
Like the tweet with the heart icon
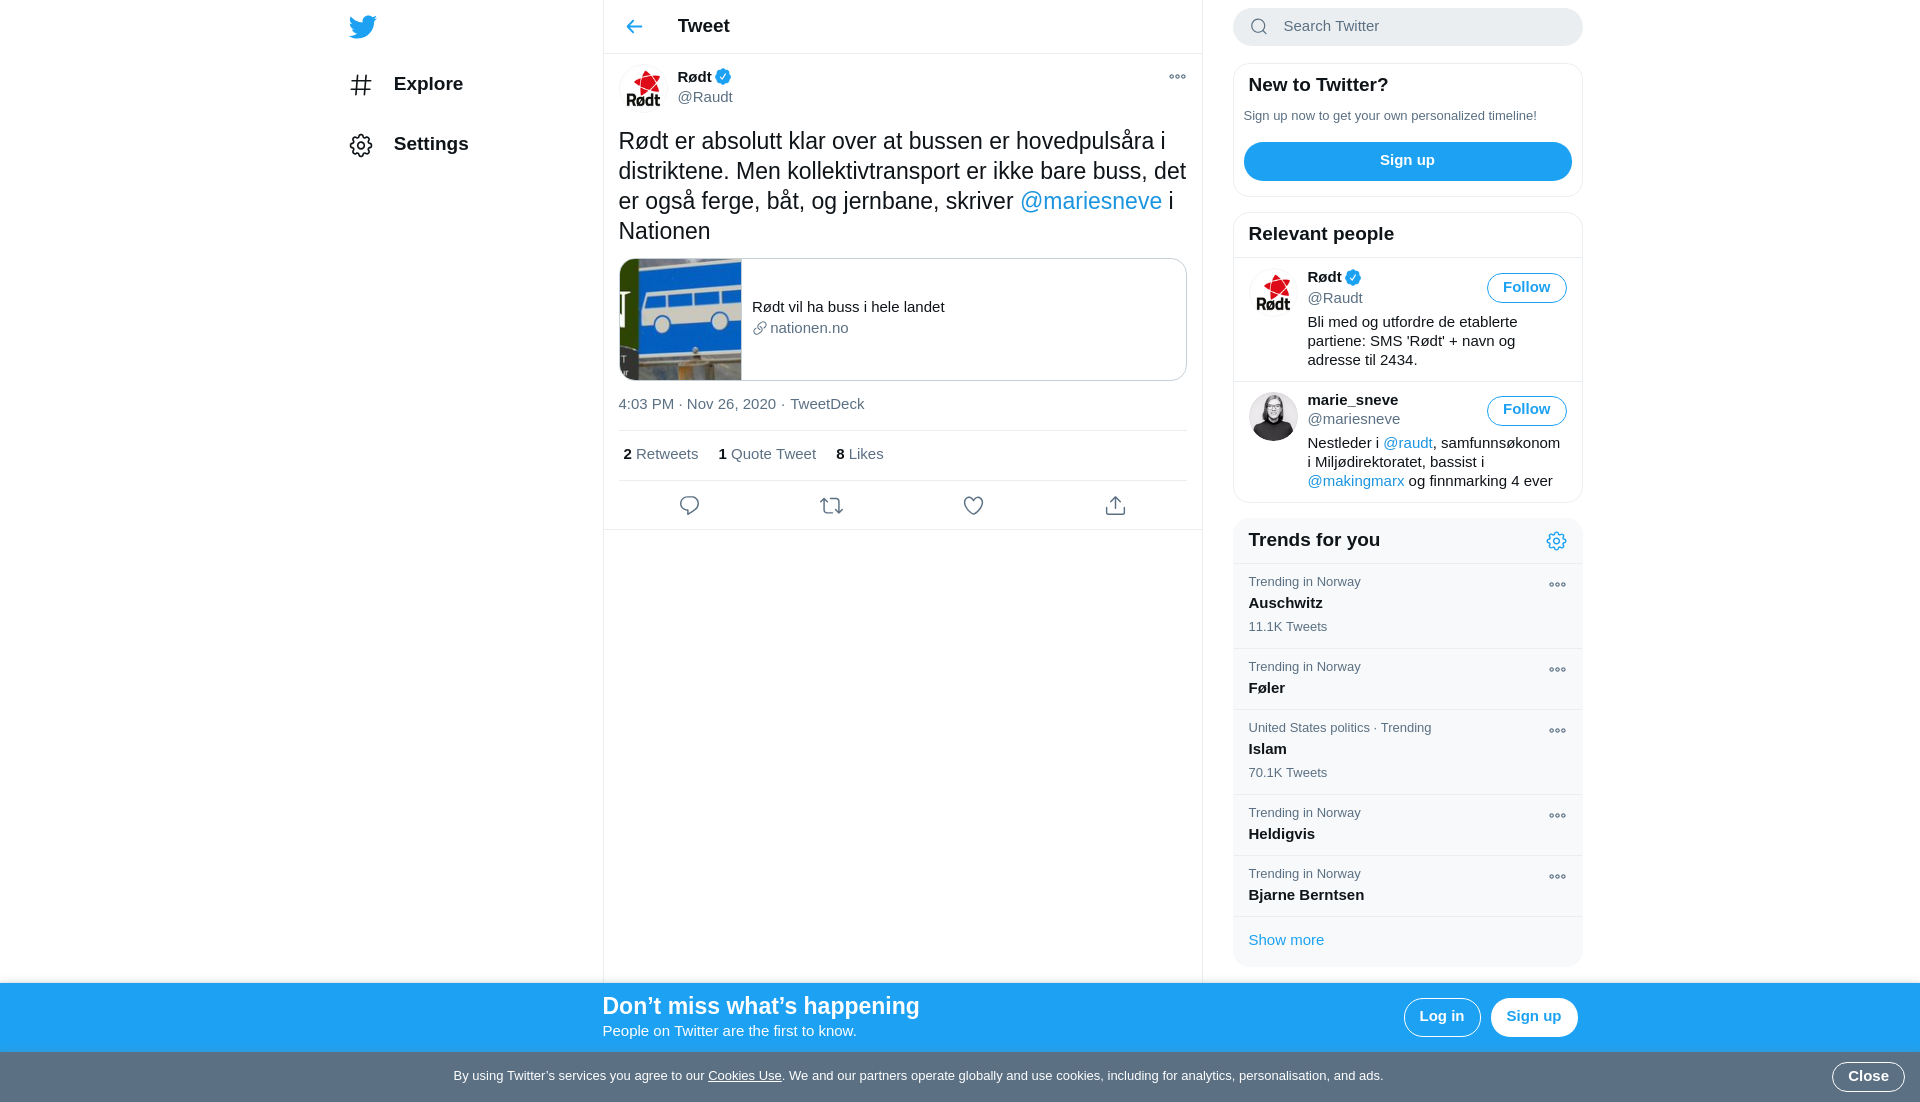click(973, 506)
